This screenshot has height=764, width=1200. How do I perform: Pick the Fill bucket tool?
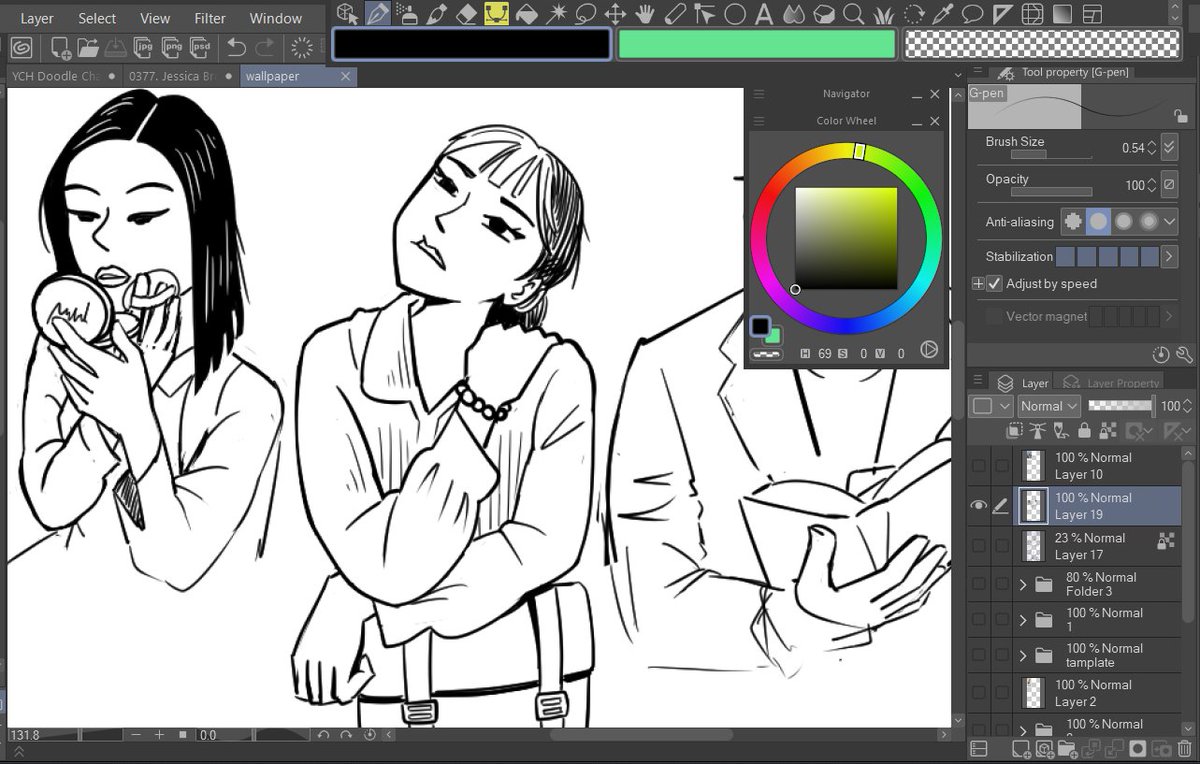point(526,14)
